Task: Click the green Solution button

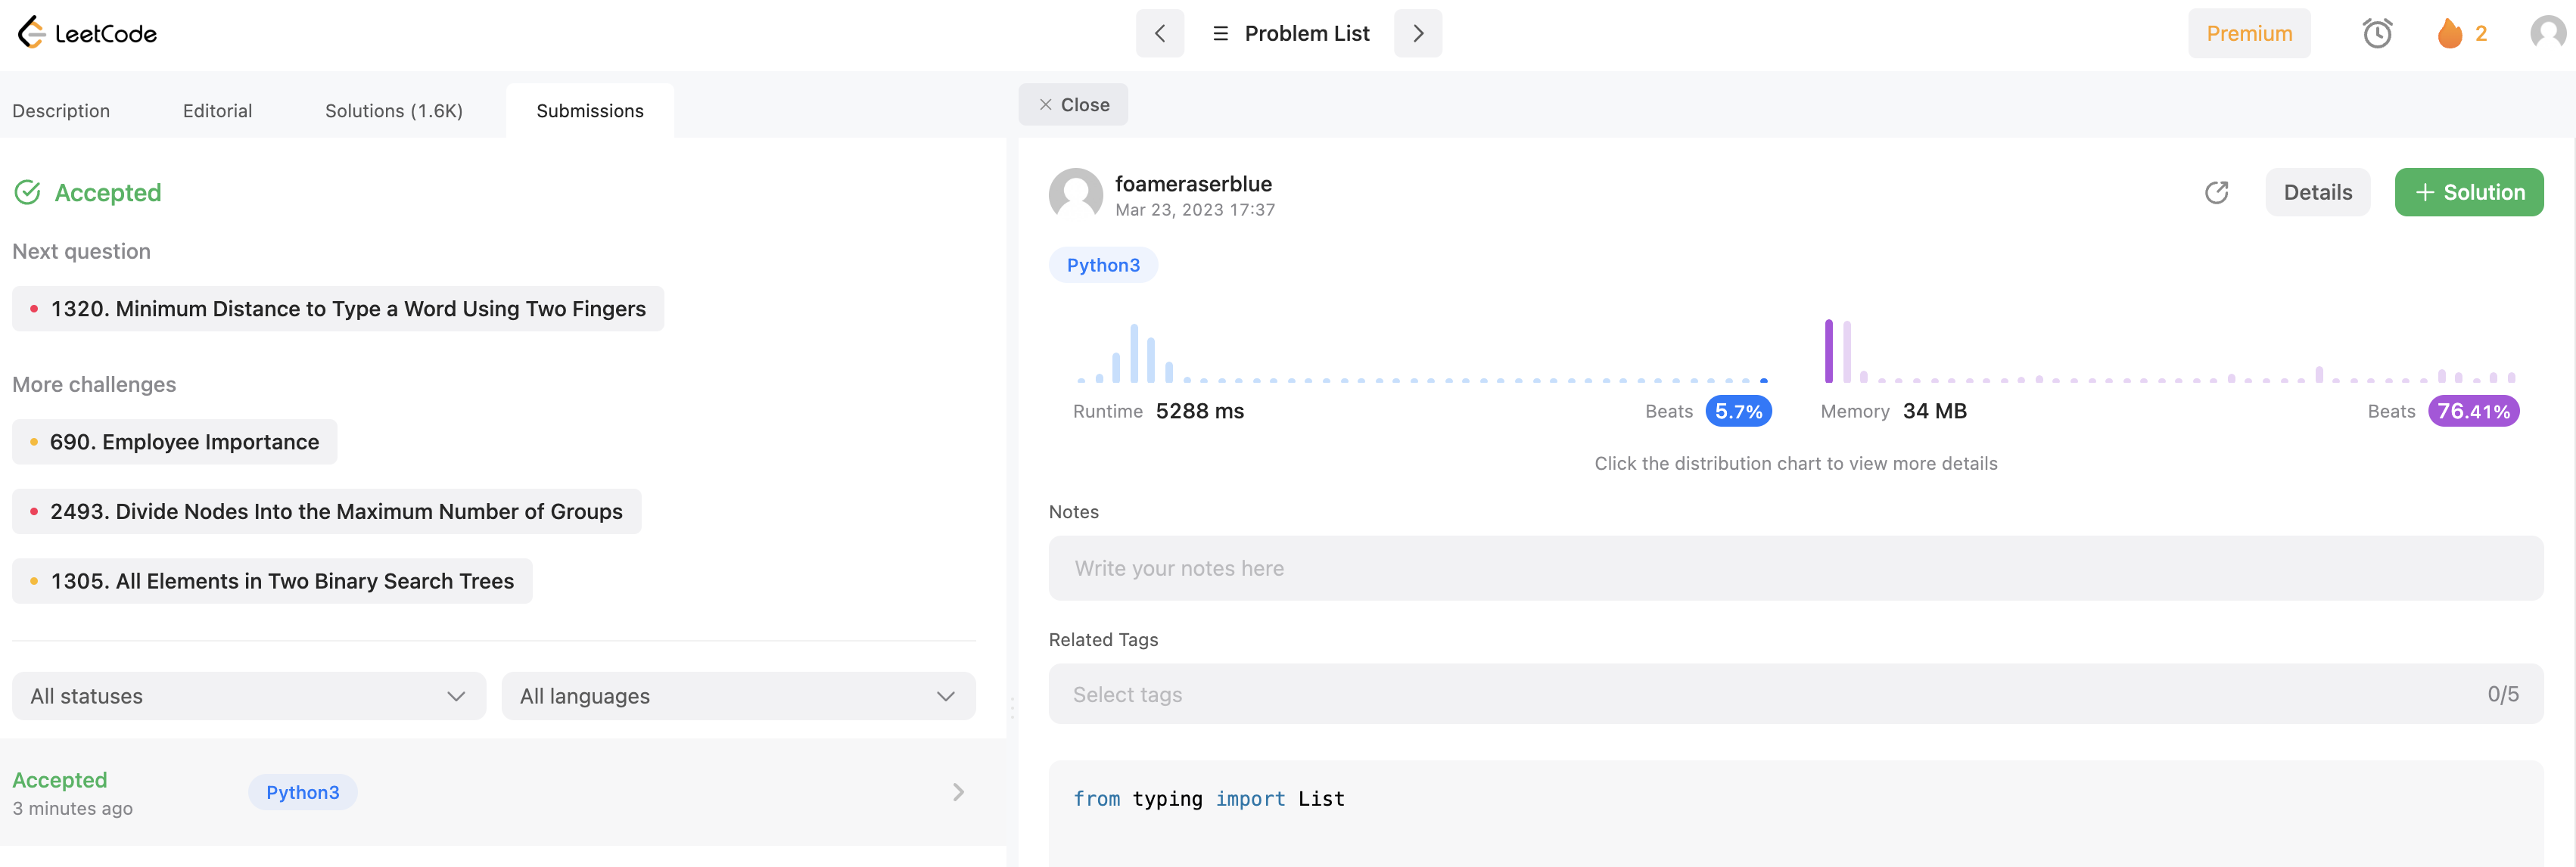Action: click(2468, 192)
